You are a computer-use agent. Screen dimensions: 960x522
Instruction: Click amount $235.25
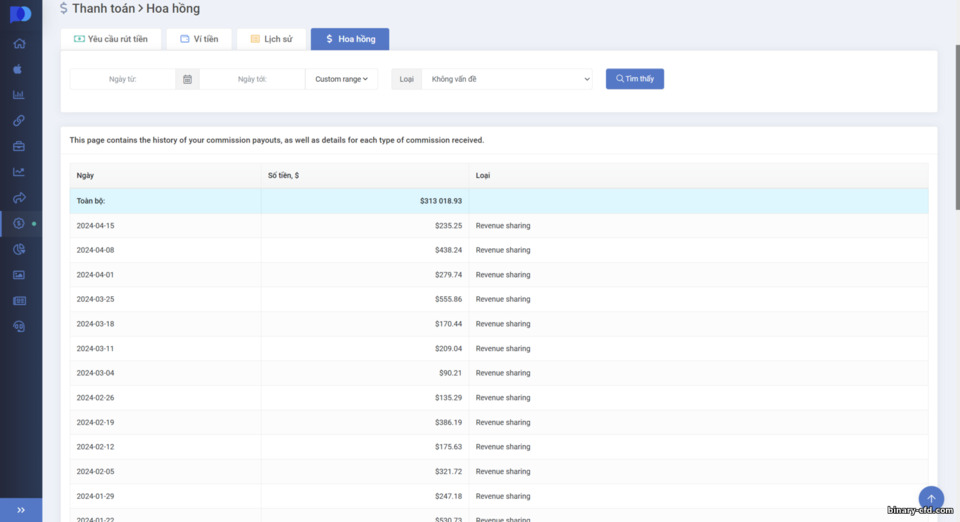448,226
